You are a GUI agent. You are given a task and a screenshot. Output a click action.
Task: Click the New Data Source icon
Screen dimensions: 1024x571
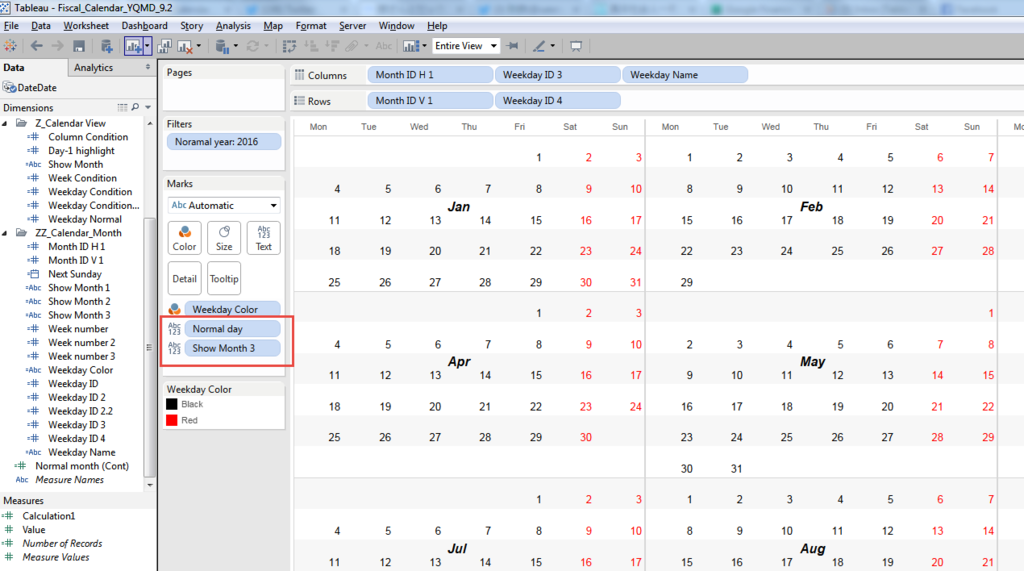pyautogui.click(x=106, y=46)
